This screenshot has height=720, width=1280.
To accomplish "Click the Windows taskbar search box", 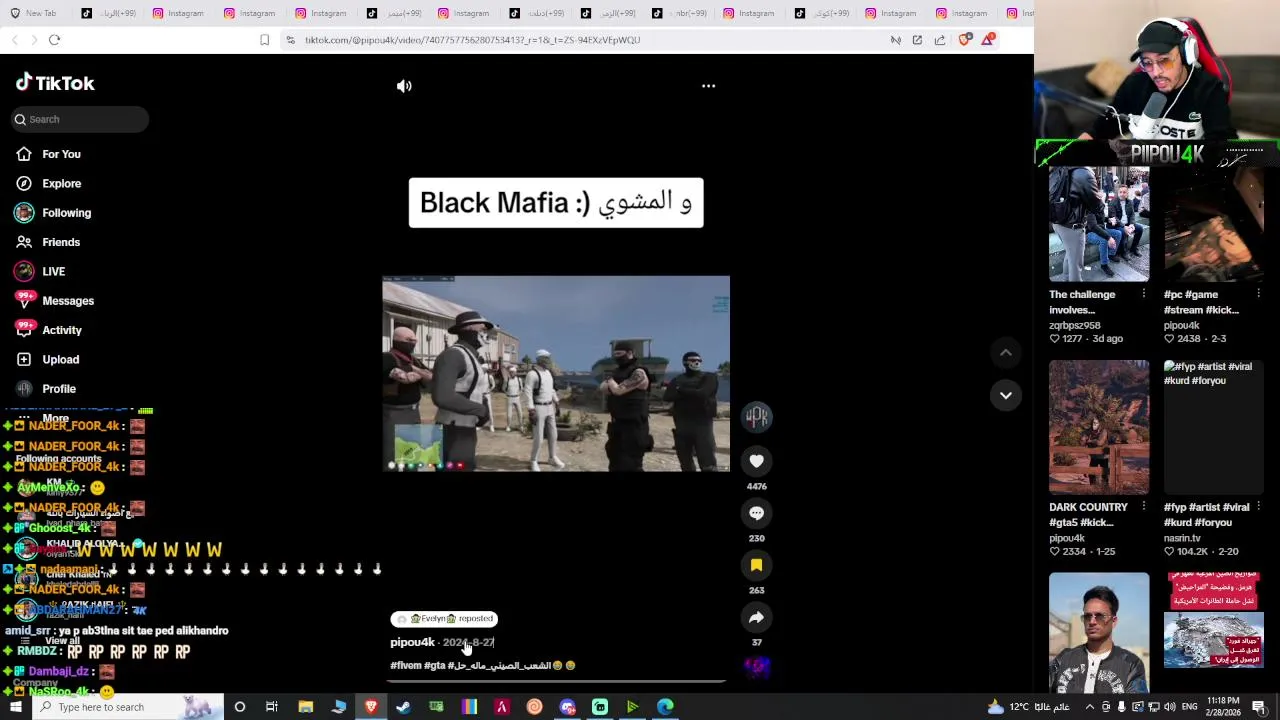I will click(130, 707).
